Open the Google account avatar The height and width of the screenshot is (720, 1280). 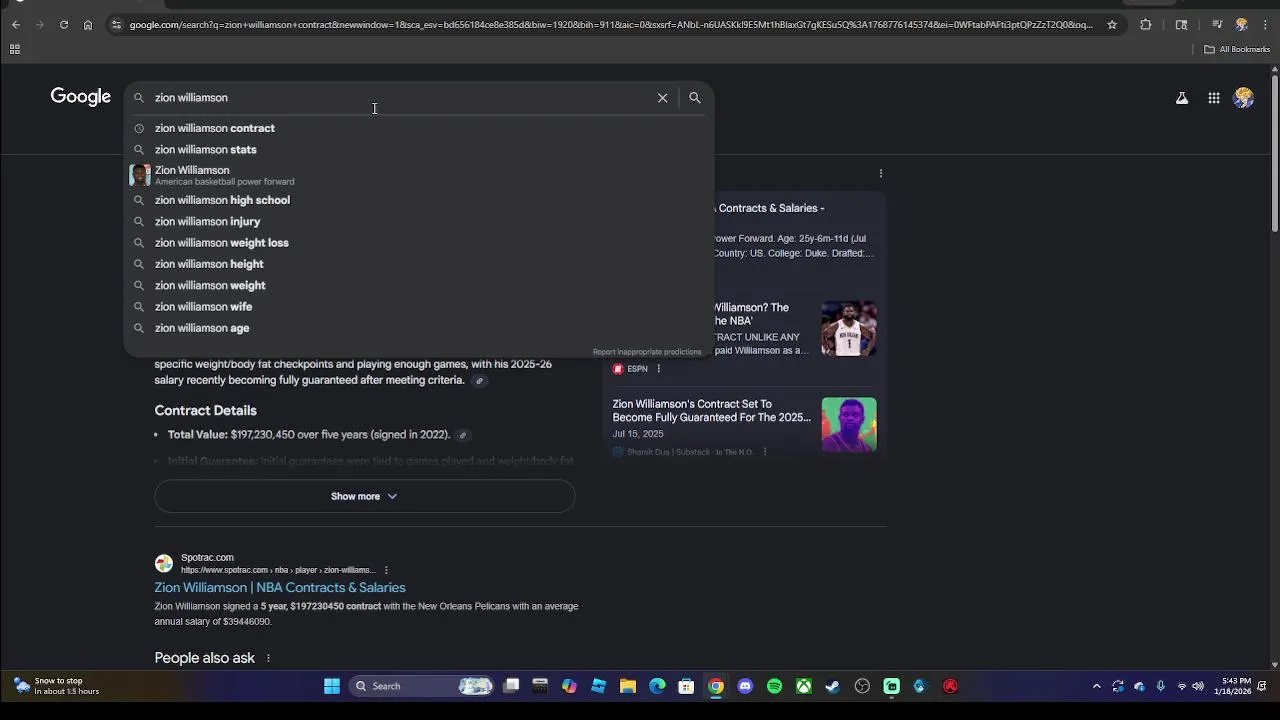[x=1244, y=98]
